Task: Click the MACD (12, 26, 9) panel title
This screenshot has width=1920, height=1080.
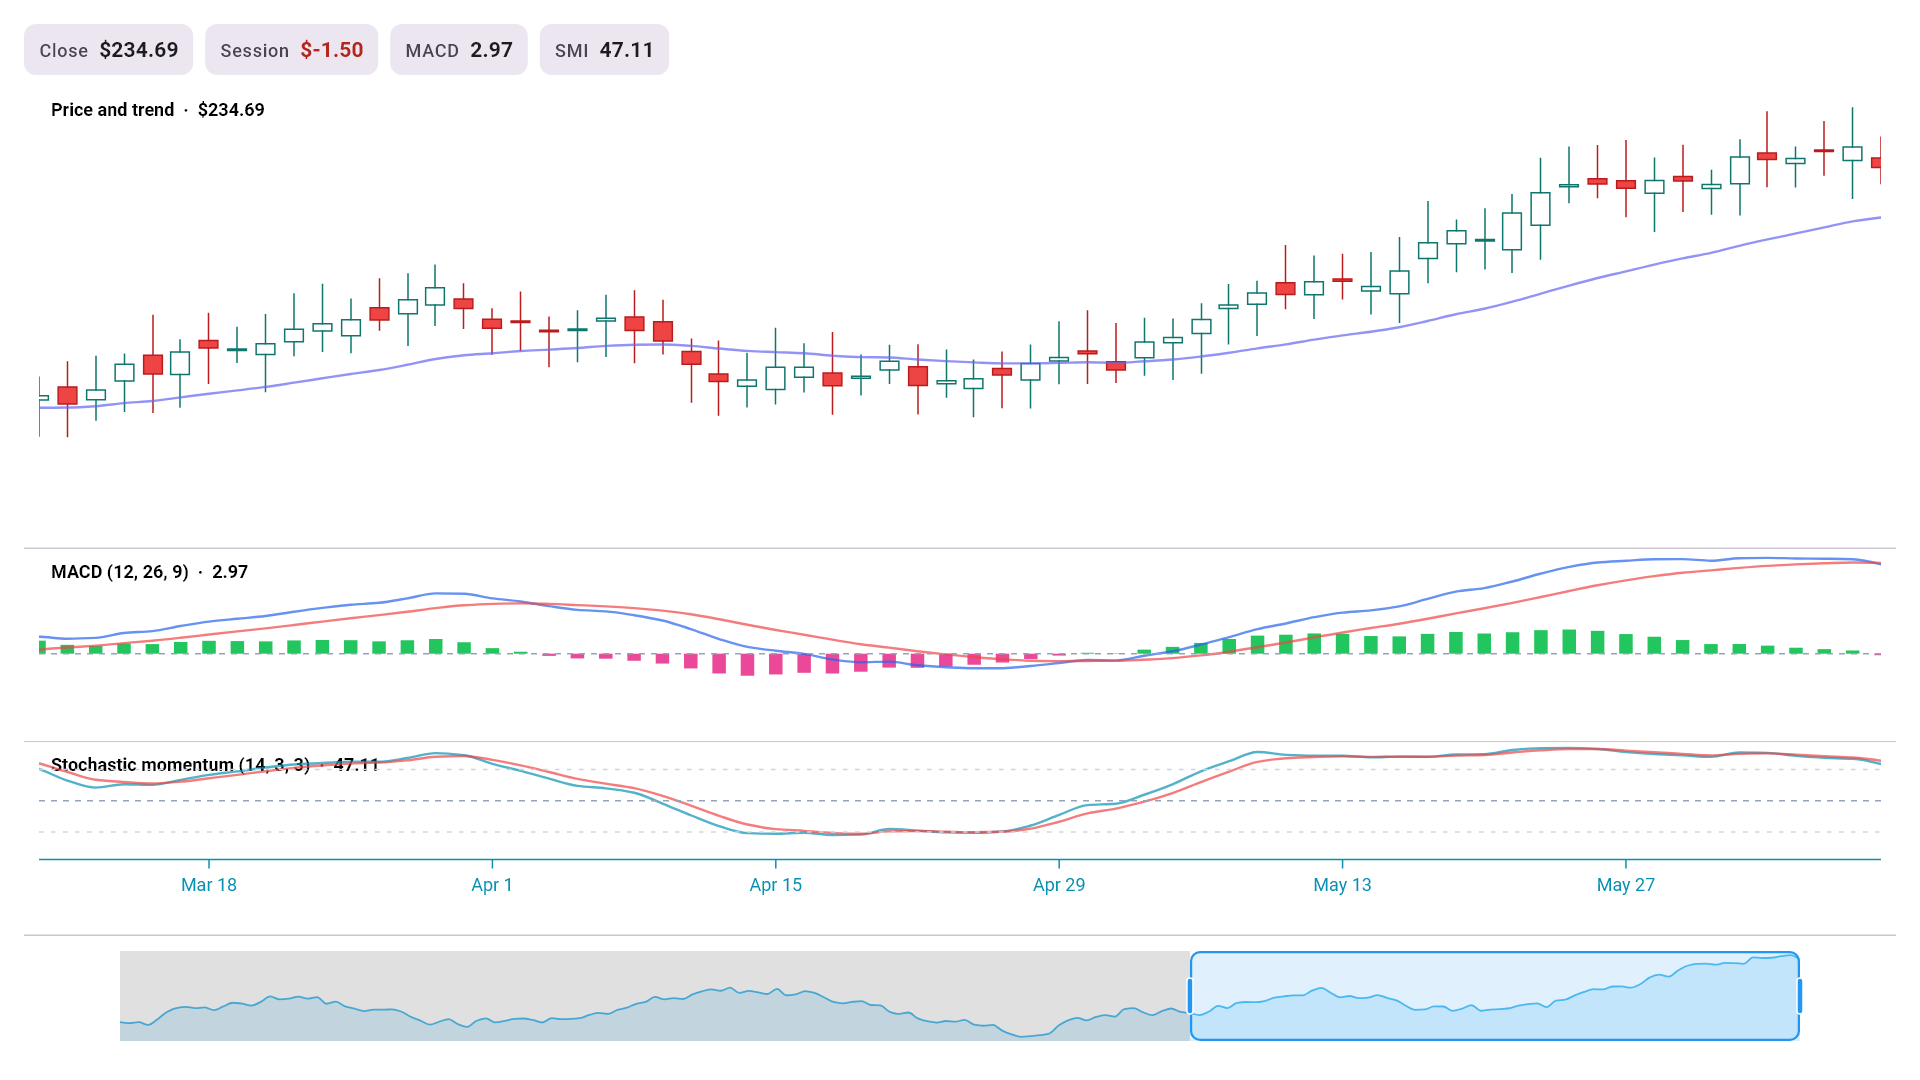Action: [x=149, y=572]
